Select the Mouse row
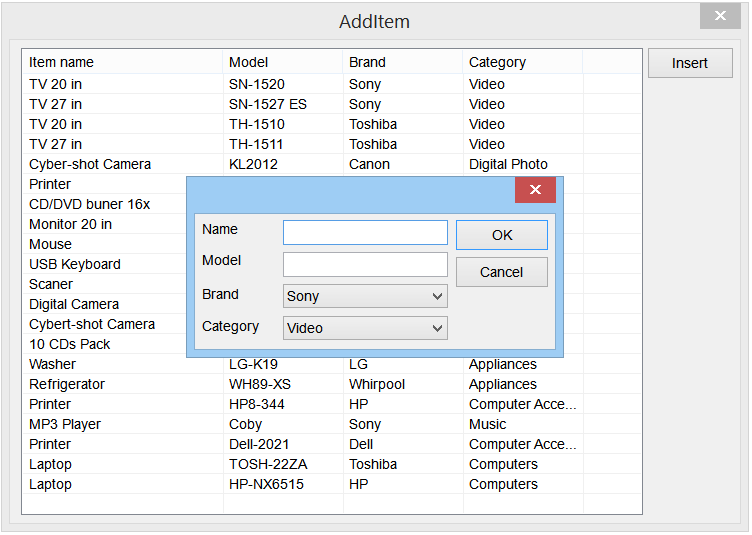The image size is (752, 535). click(x=50, y=244)
